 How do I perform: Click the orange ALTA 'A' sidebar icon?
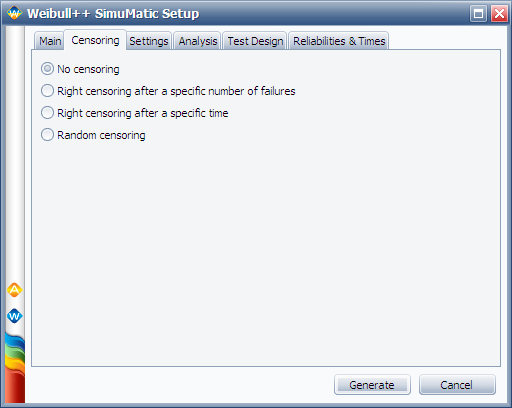[14, 290]
